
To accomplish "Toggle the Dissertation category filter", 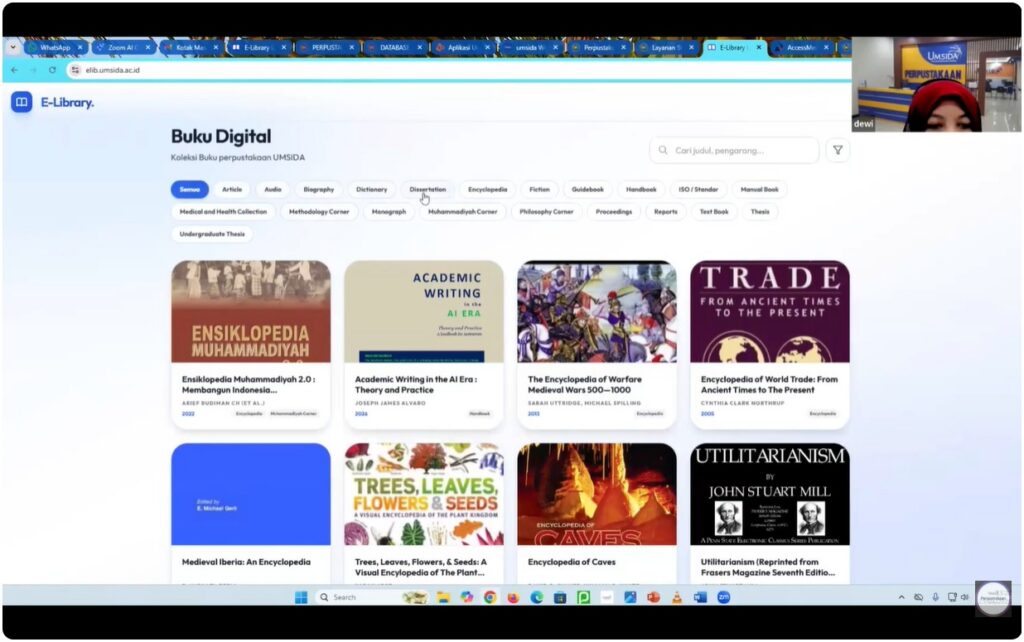I will (427, 189).
